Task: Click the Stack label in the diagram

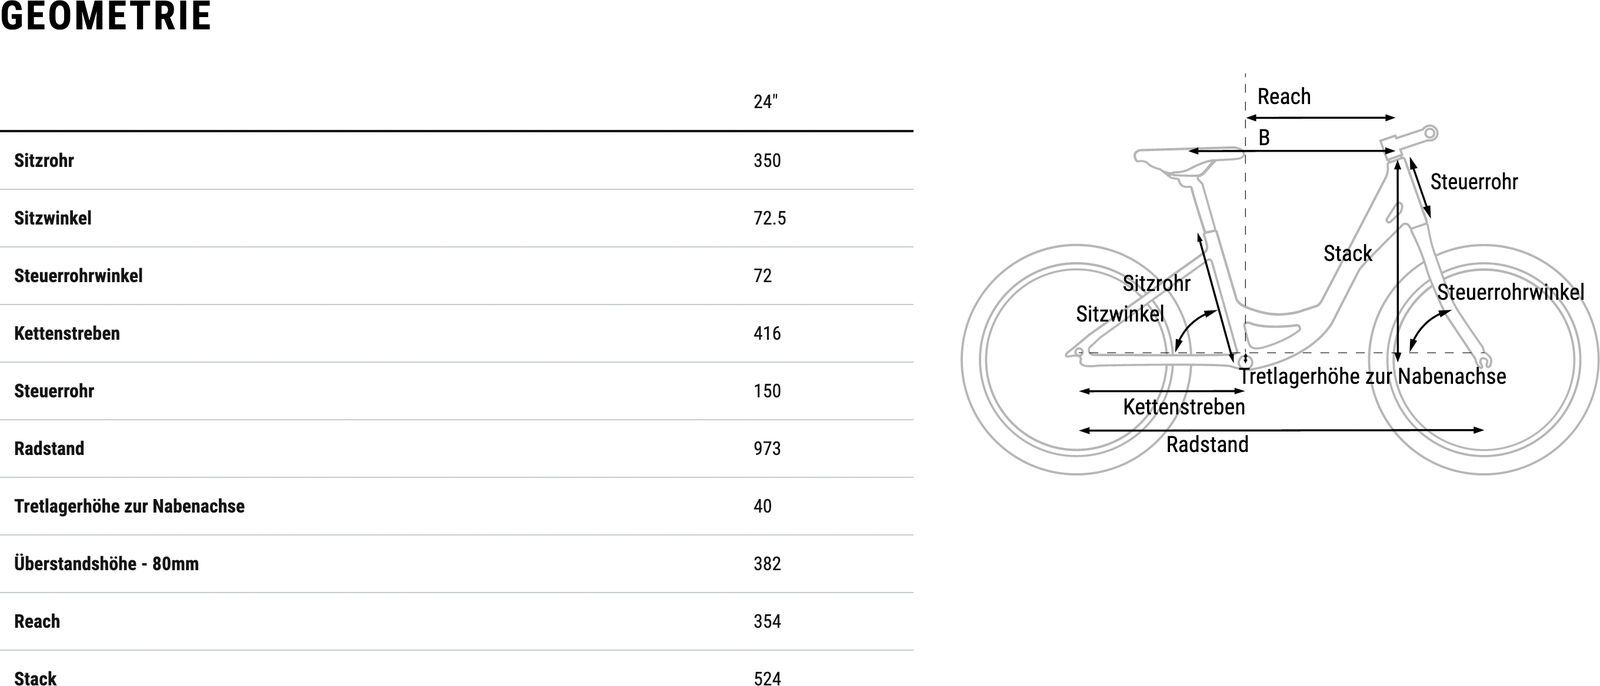Action: (1347, 254)
